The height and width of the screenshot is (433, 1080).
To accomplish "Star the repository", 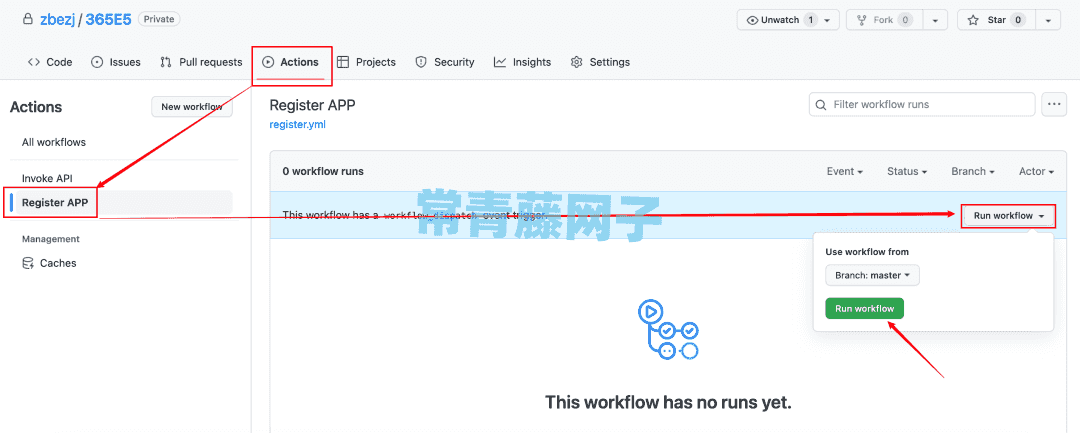I will (x=996, y=20).
